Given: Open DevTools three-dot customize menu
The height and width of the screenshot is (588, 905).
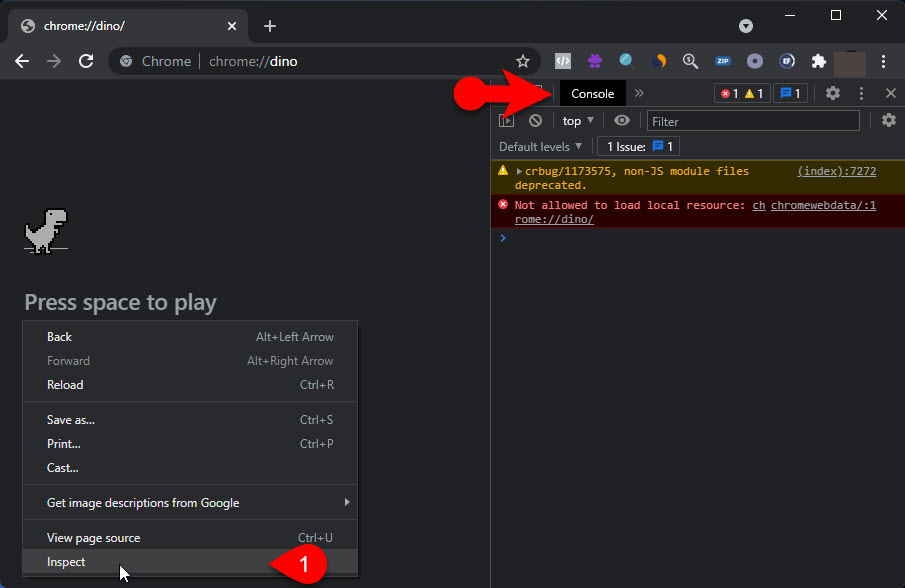Looking at the screenshot, I should [x=861, y=93].
